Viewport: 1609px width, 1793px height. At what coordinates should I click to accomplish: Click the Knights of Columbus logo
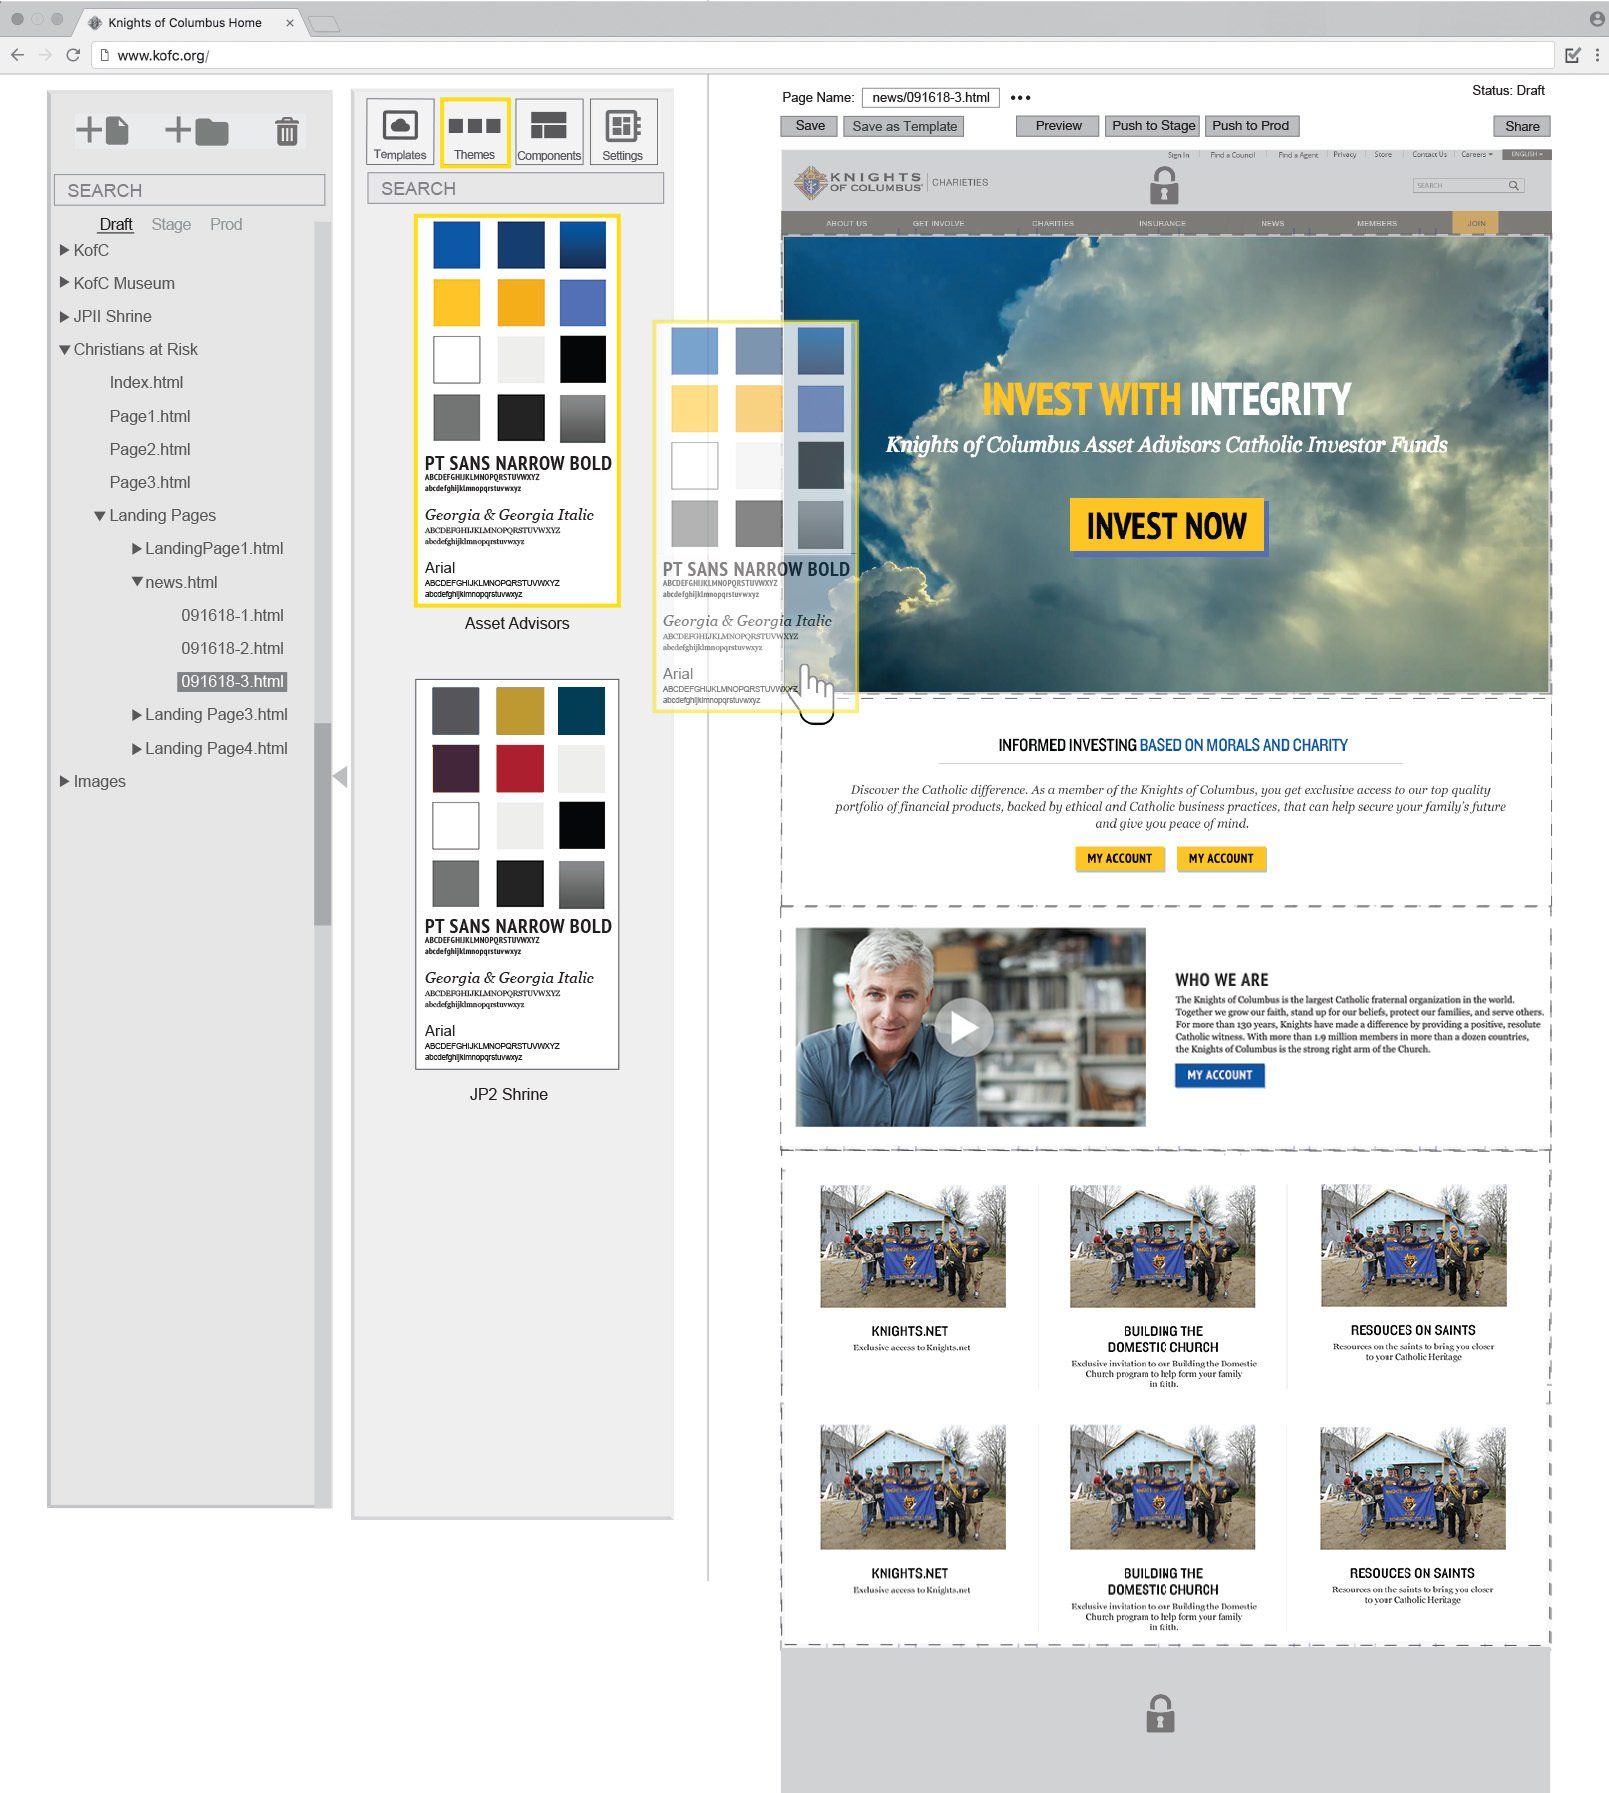pyautogui.click(x=858, y=182)
